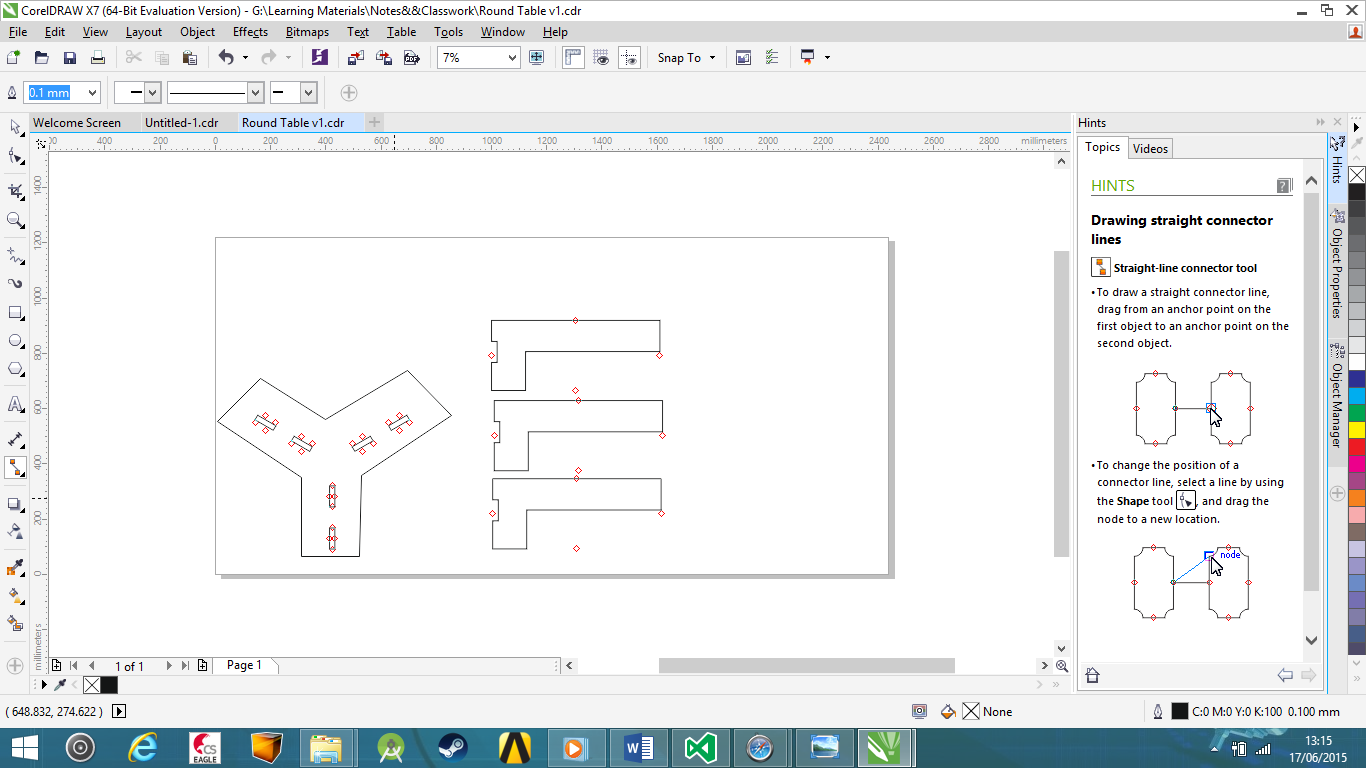This screenshot has height=768, width=1366.
Task: Publish to PDF from the toolbar
Action: [x=412, y=58]
